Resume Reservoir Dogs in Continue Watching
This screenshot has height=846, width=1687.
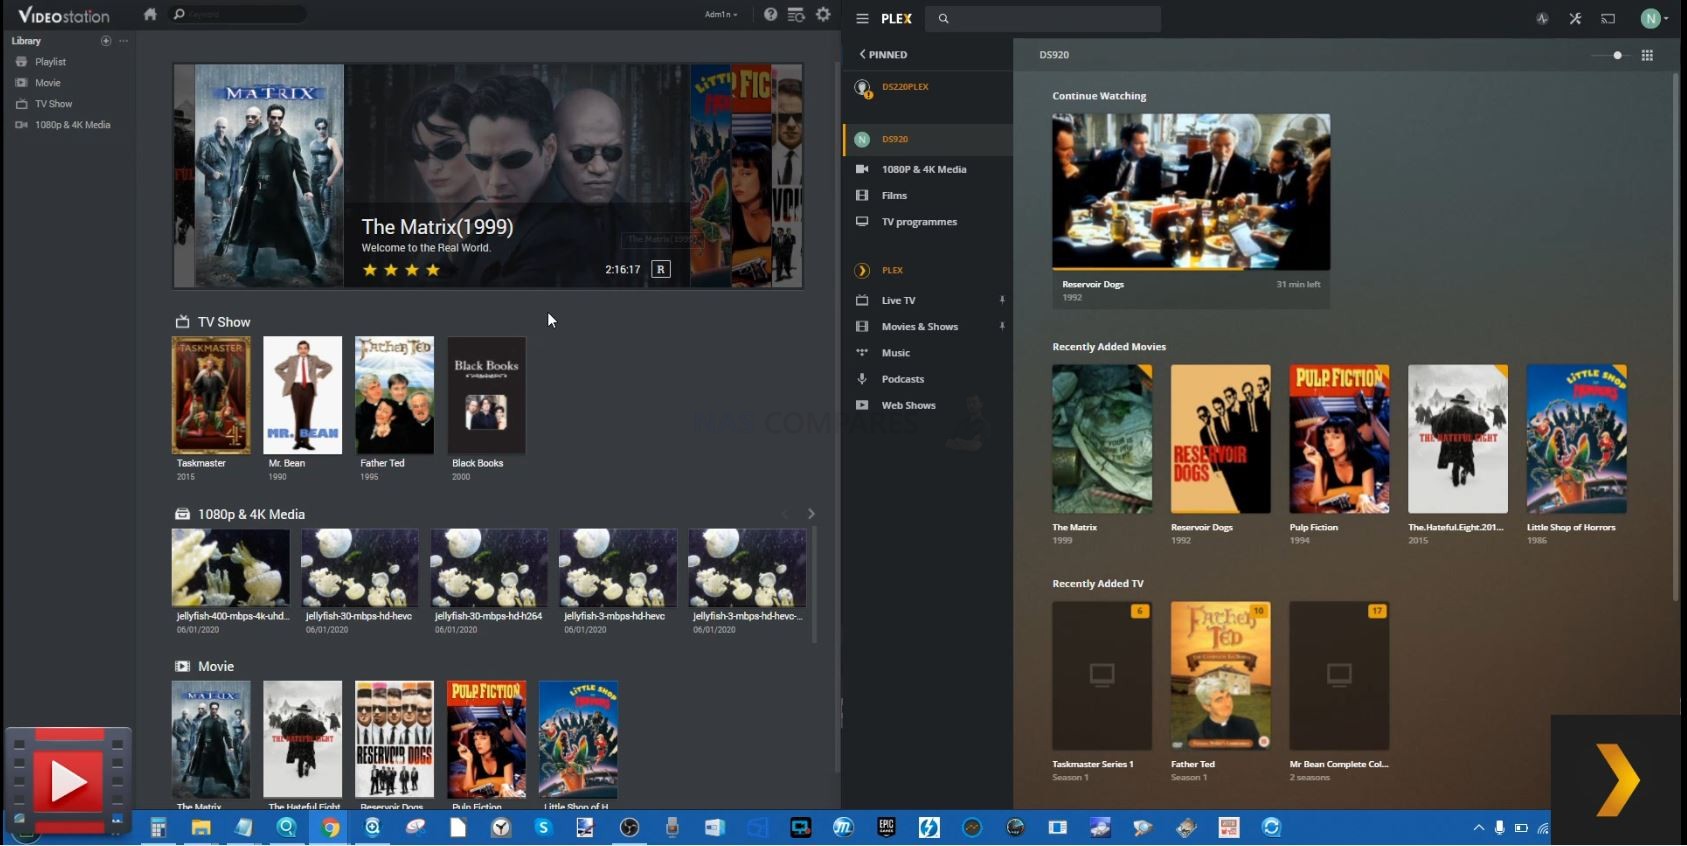1191,190
